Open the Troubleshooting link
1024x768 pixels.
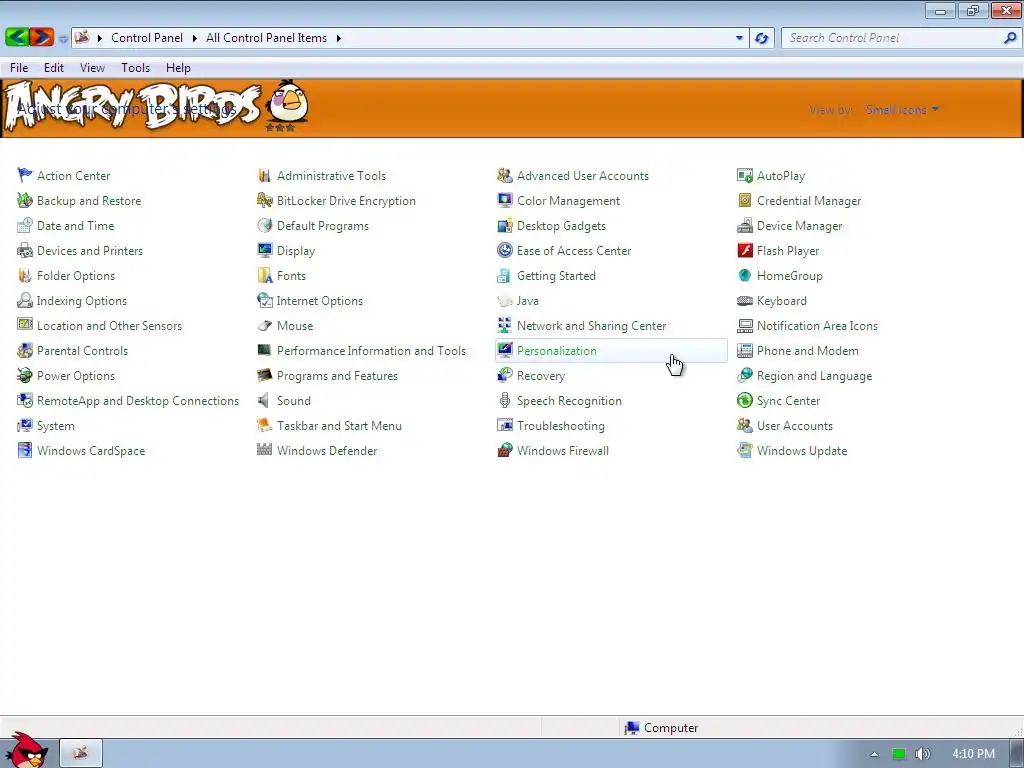(x=560, y=426)
